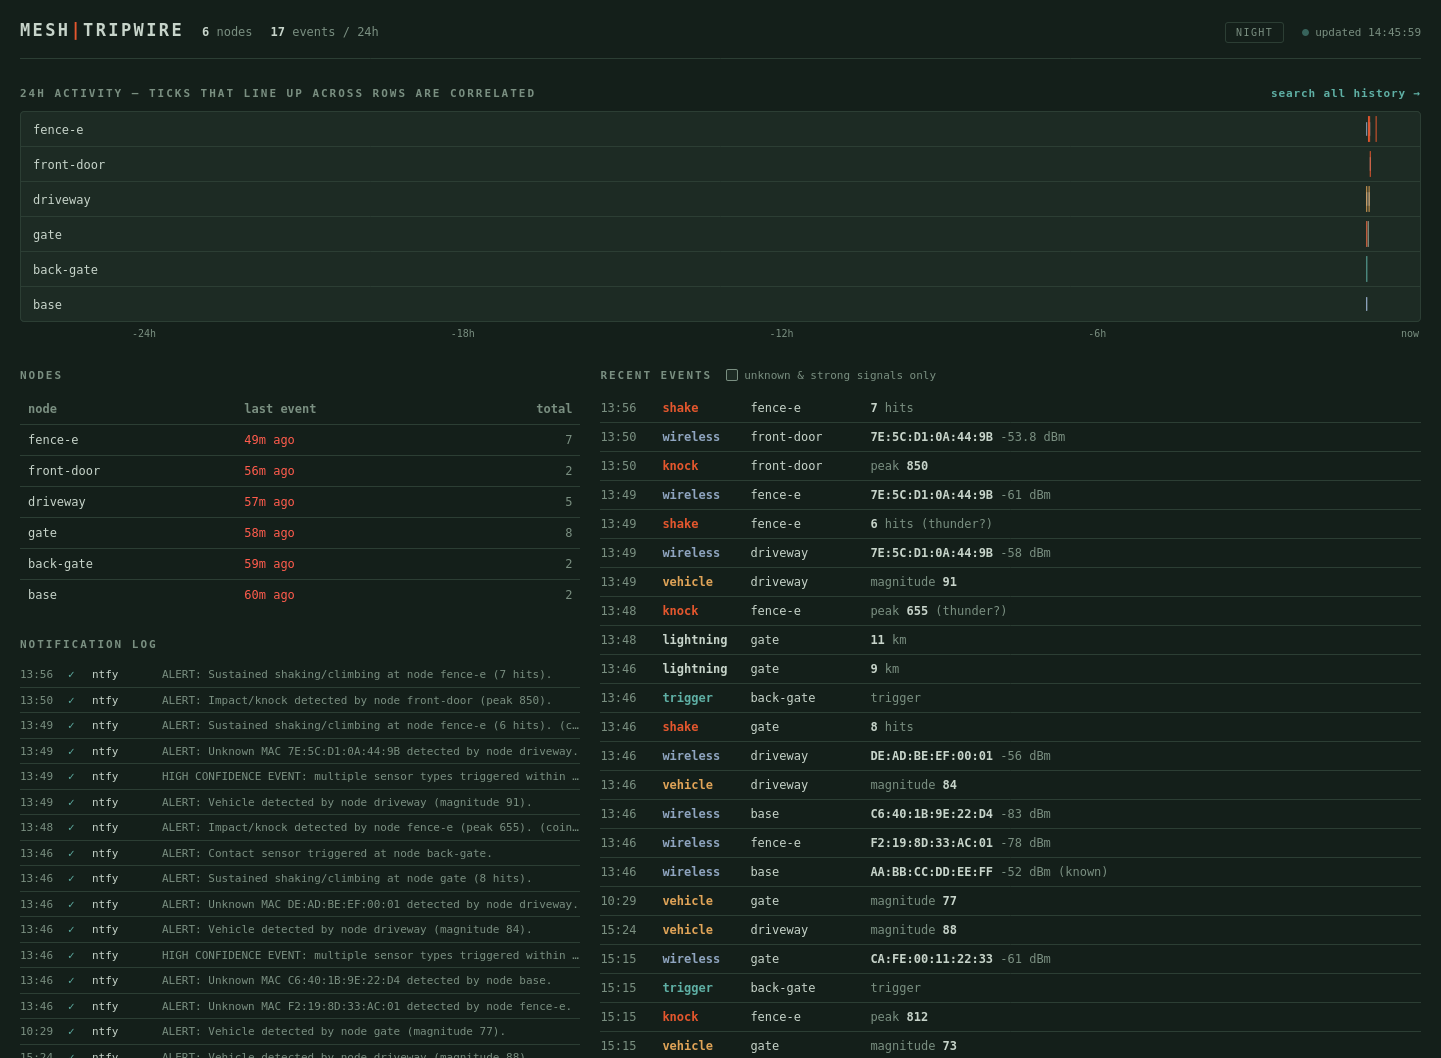The width and height of the screenshot is (1441, 1058).
Task: Click notification Sustained shaking at gate 8 hits
Action: click(x=300, y=879)
